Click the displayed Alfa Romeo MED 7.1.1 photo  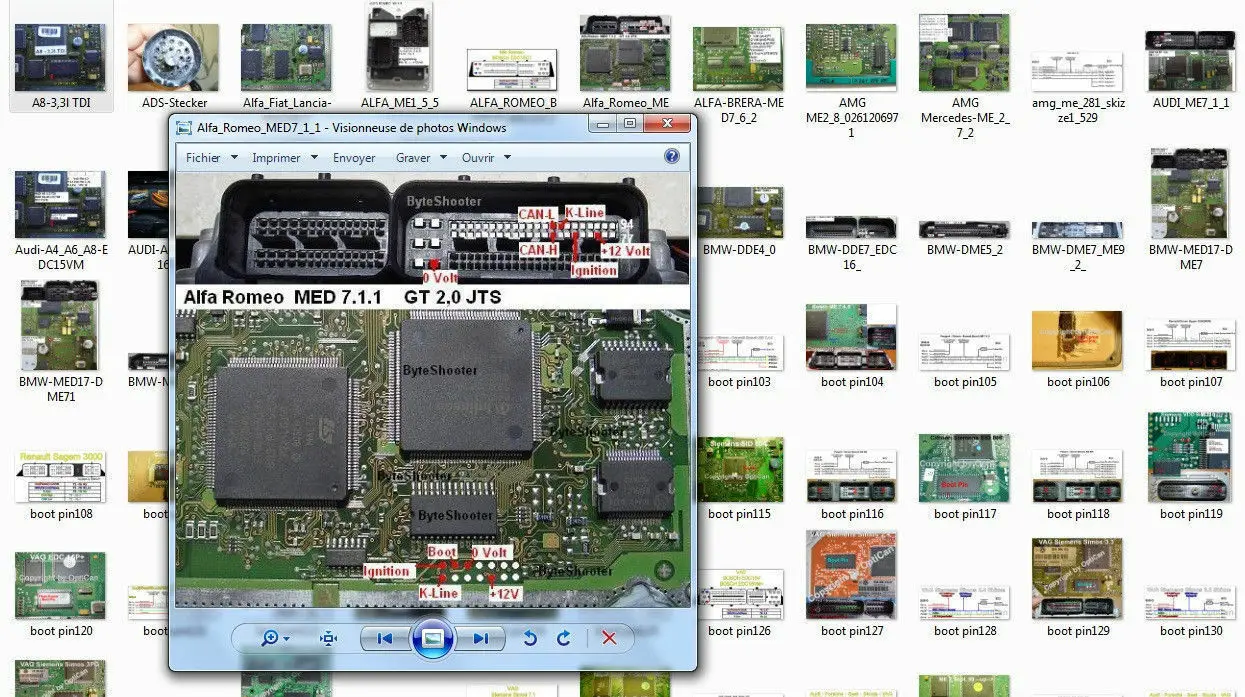[432, 389]
